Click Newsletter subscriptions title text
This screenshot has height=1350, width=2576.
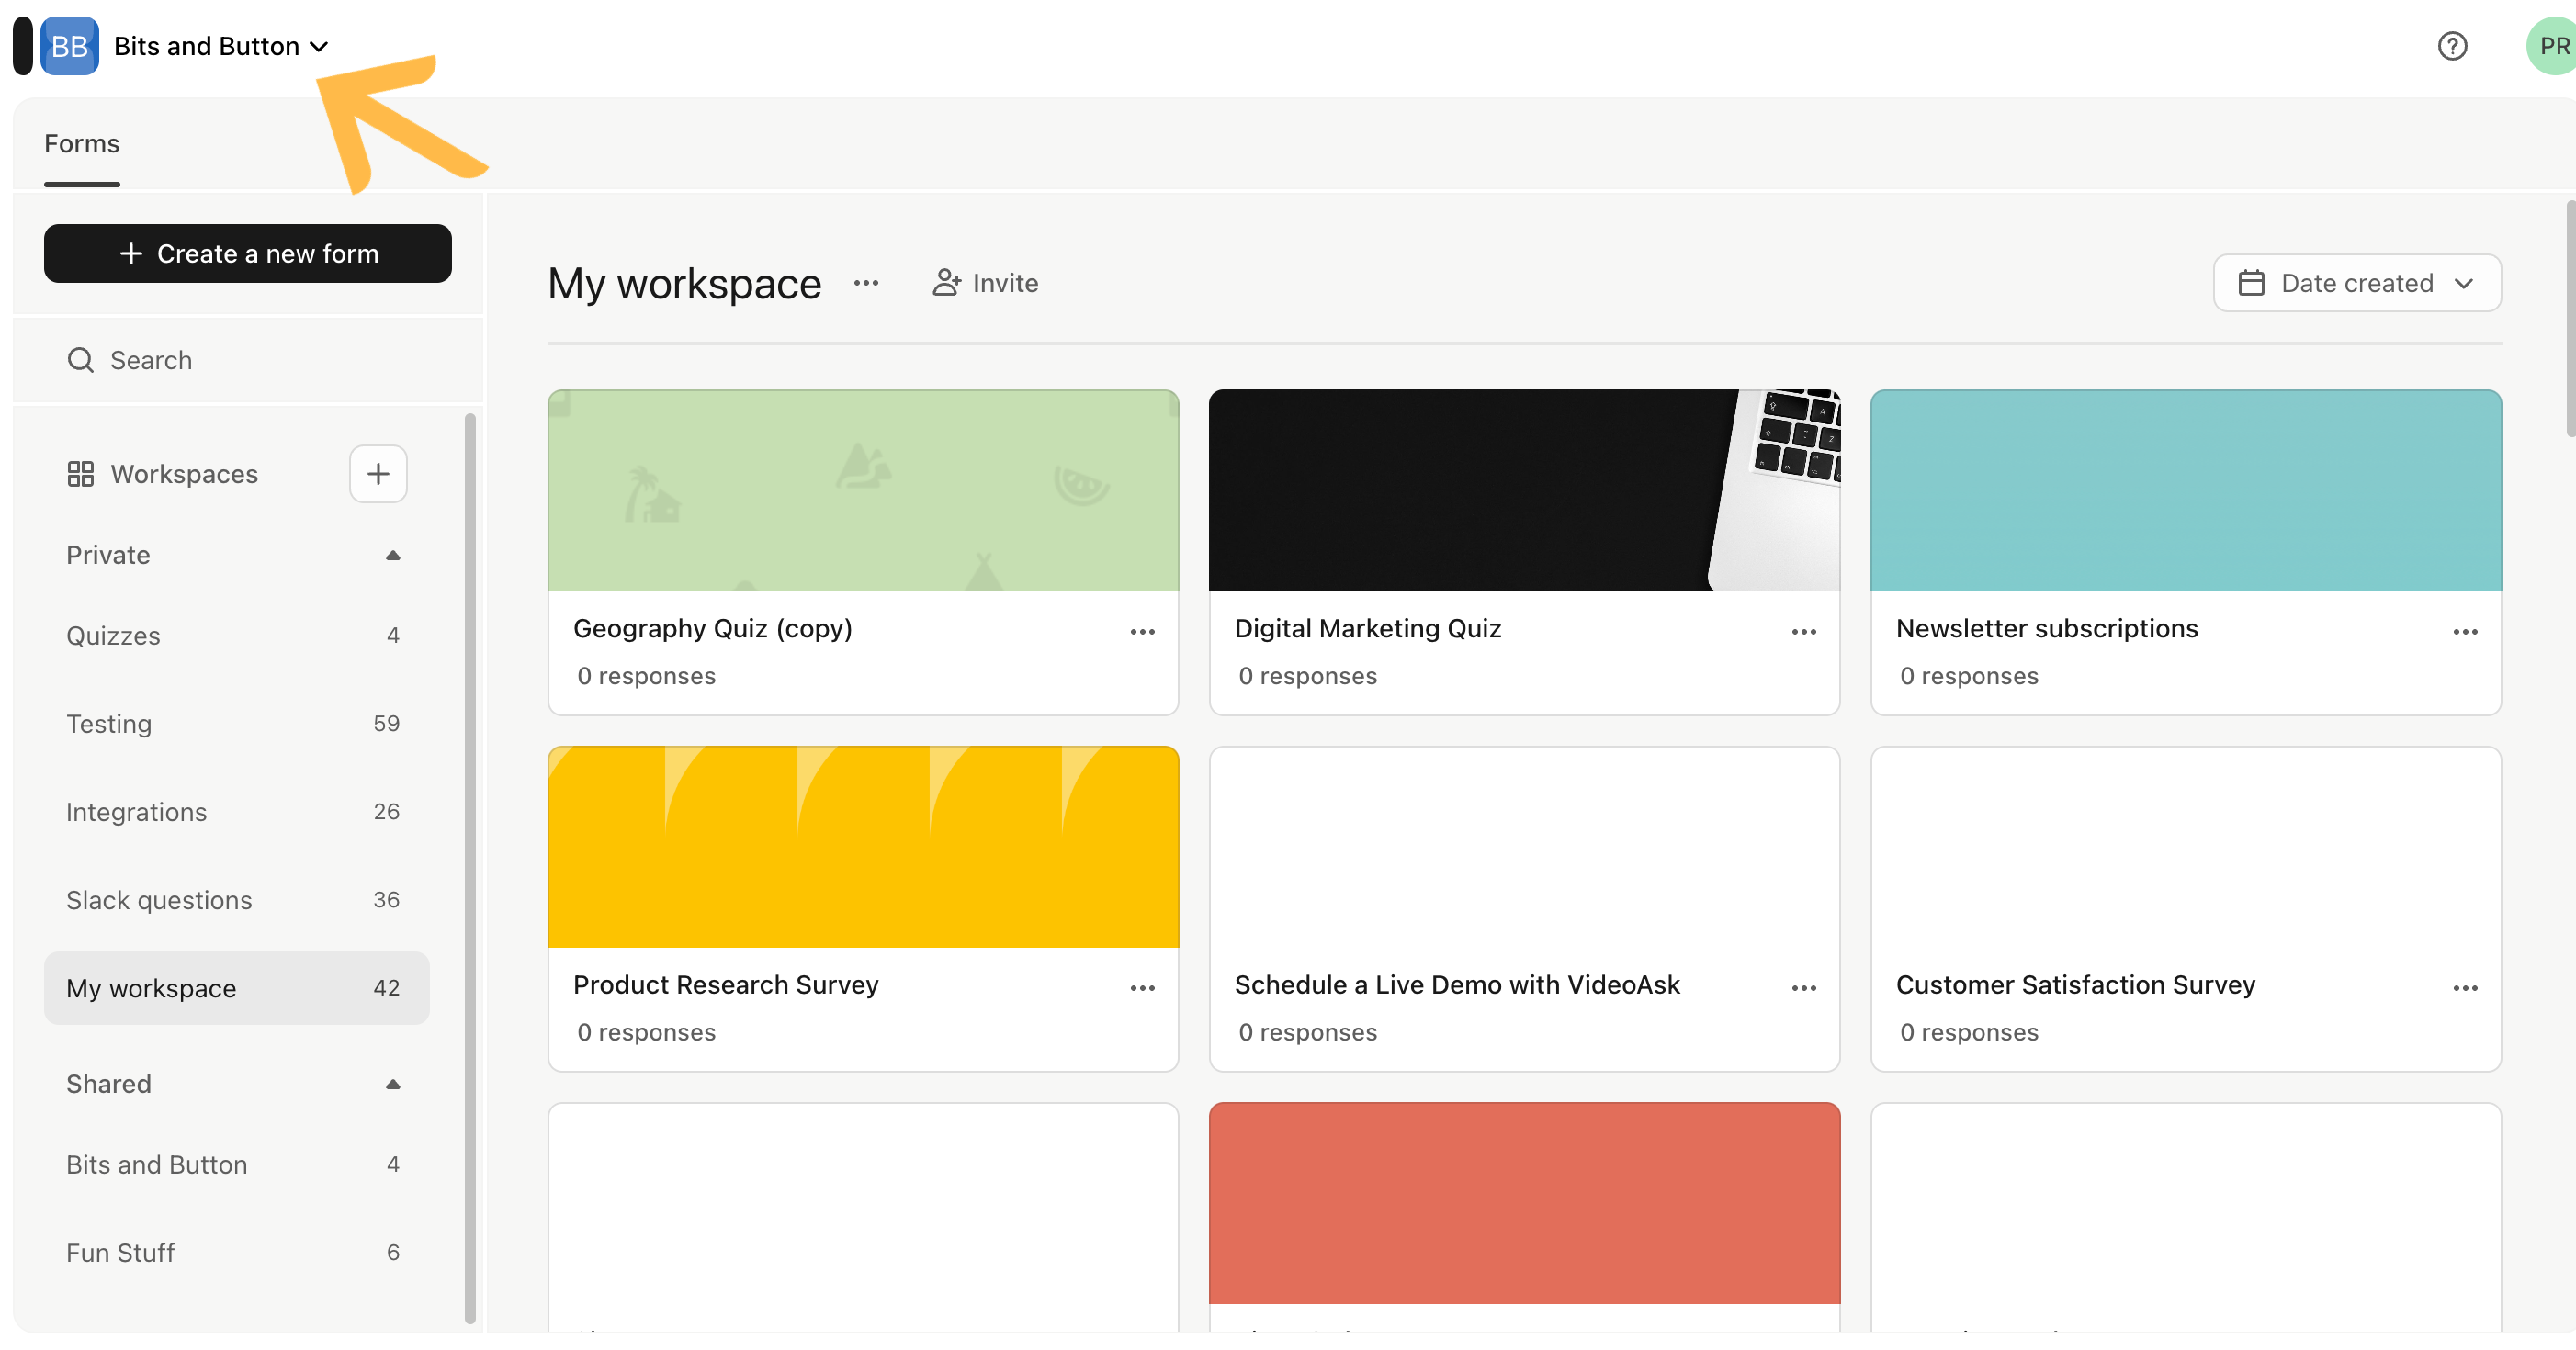point(2046,628)
